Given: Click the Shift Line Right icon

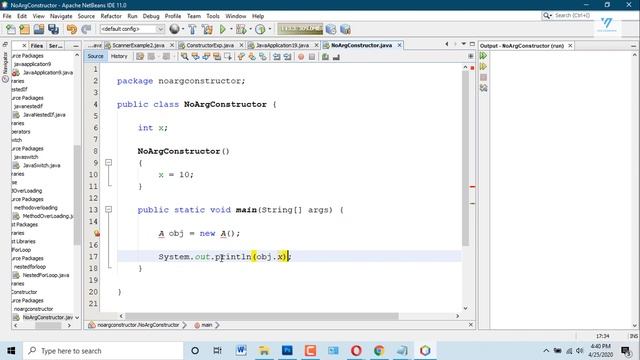Looking at the screenshot, I should (287, 57).
